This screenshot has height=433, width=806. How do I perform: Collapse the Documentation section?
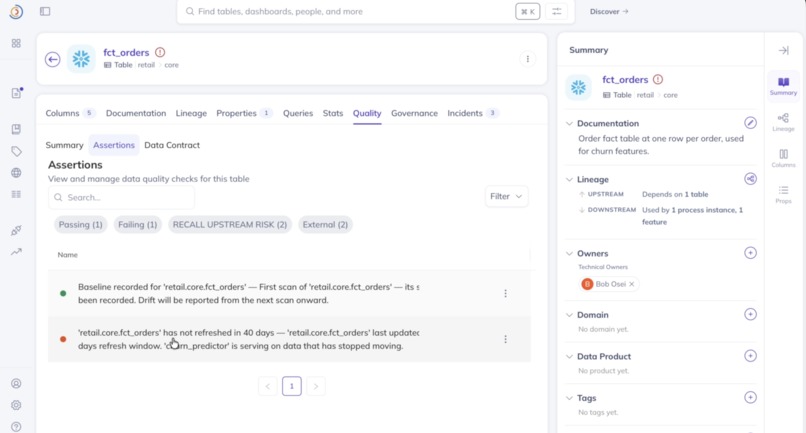tap(569, 123)
